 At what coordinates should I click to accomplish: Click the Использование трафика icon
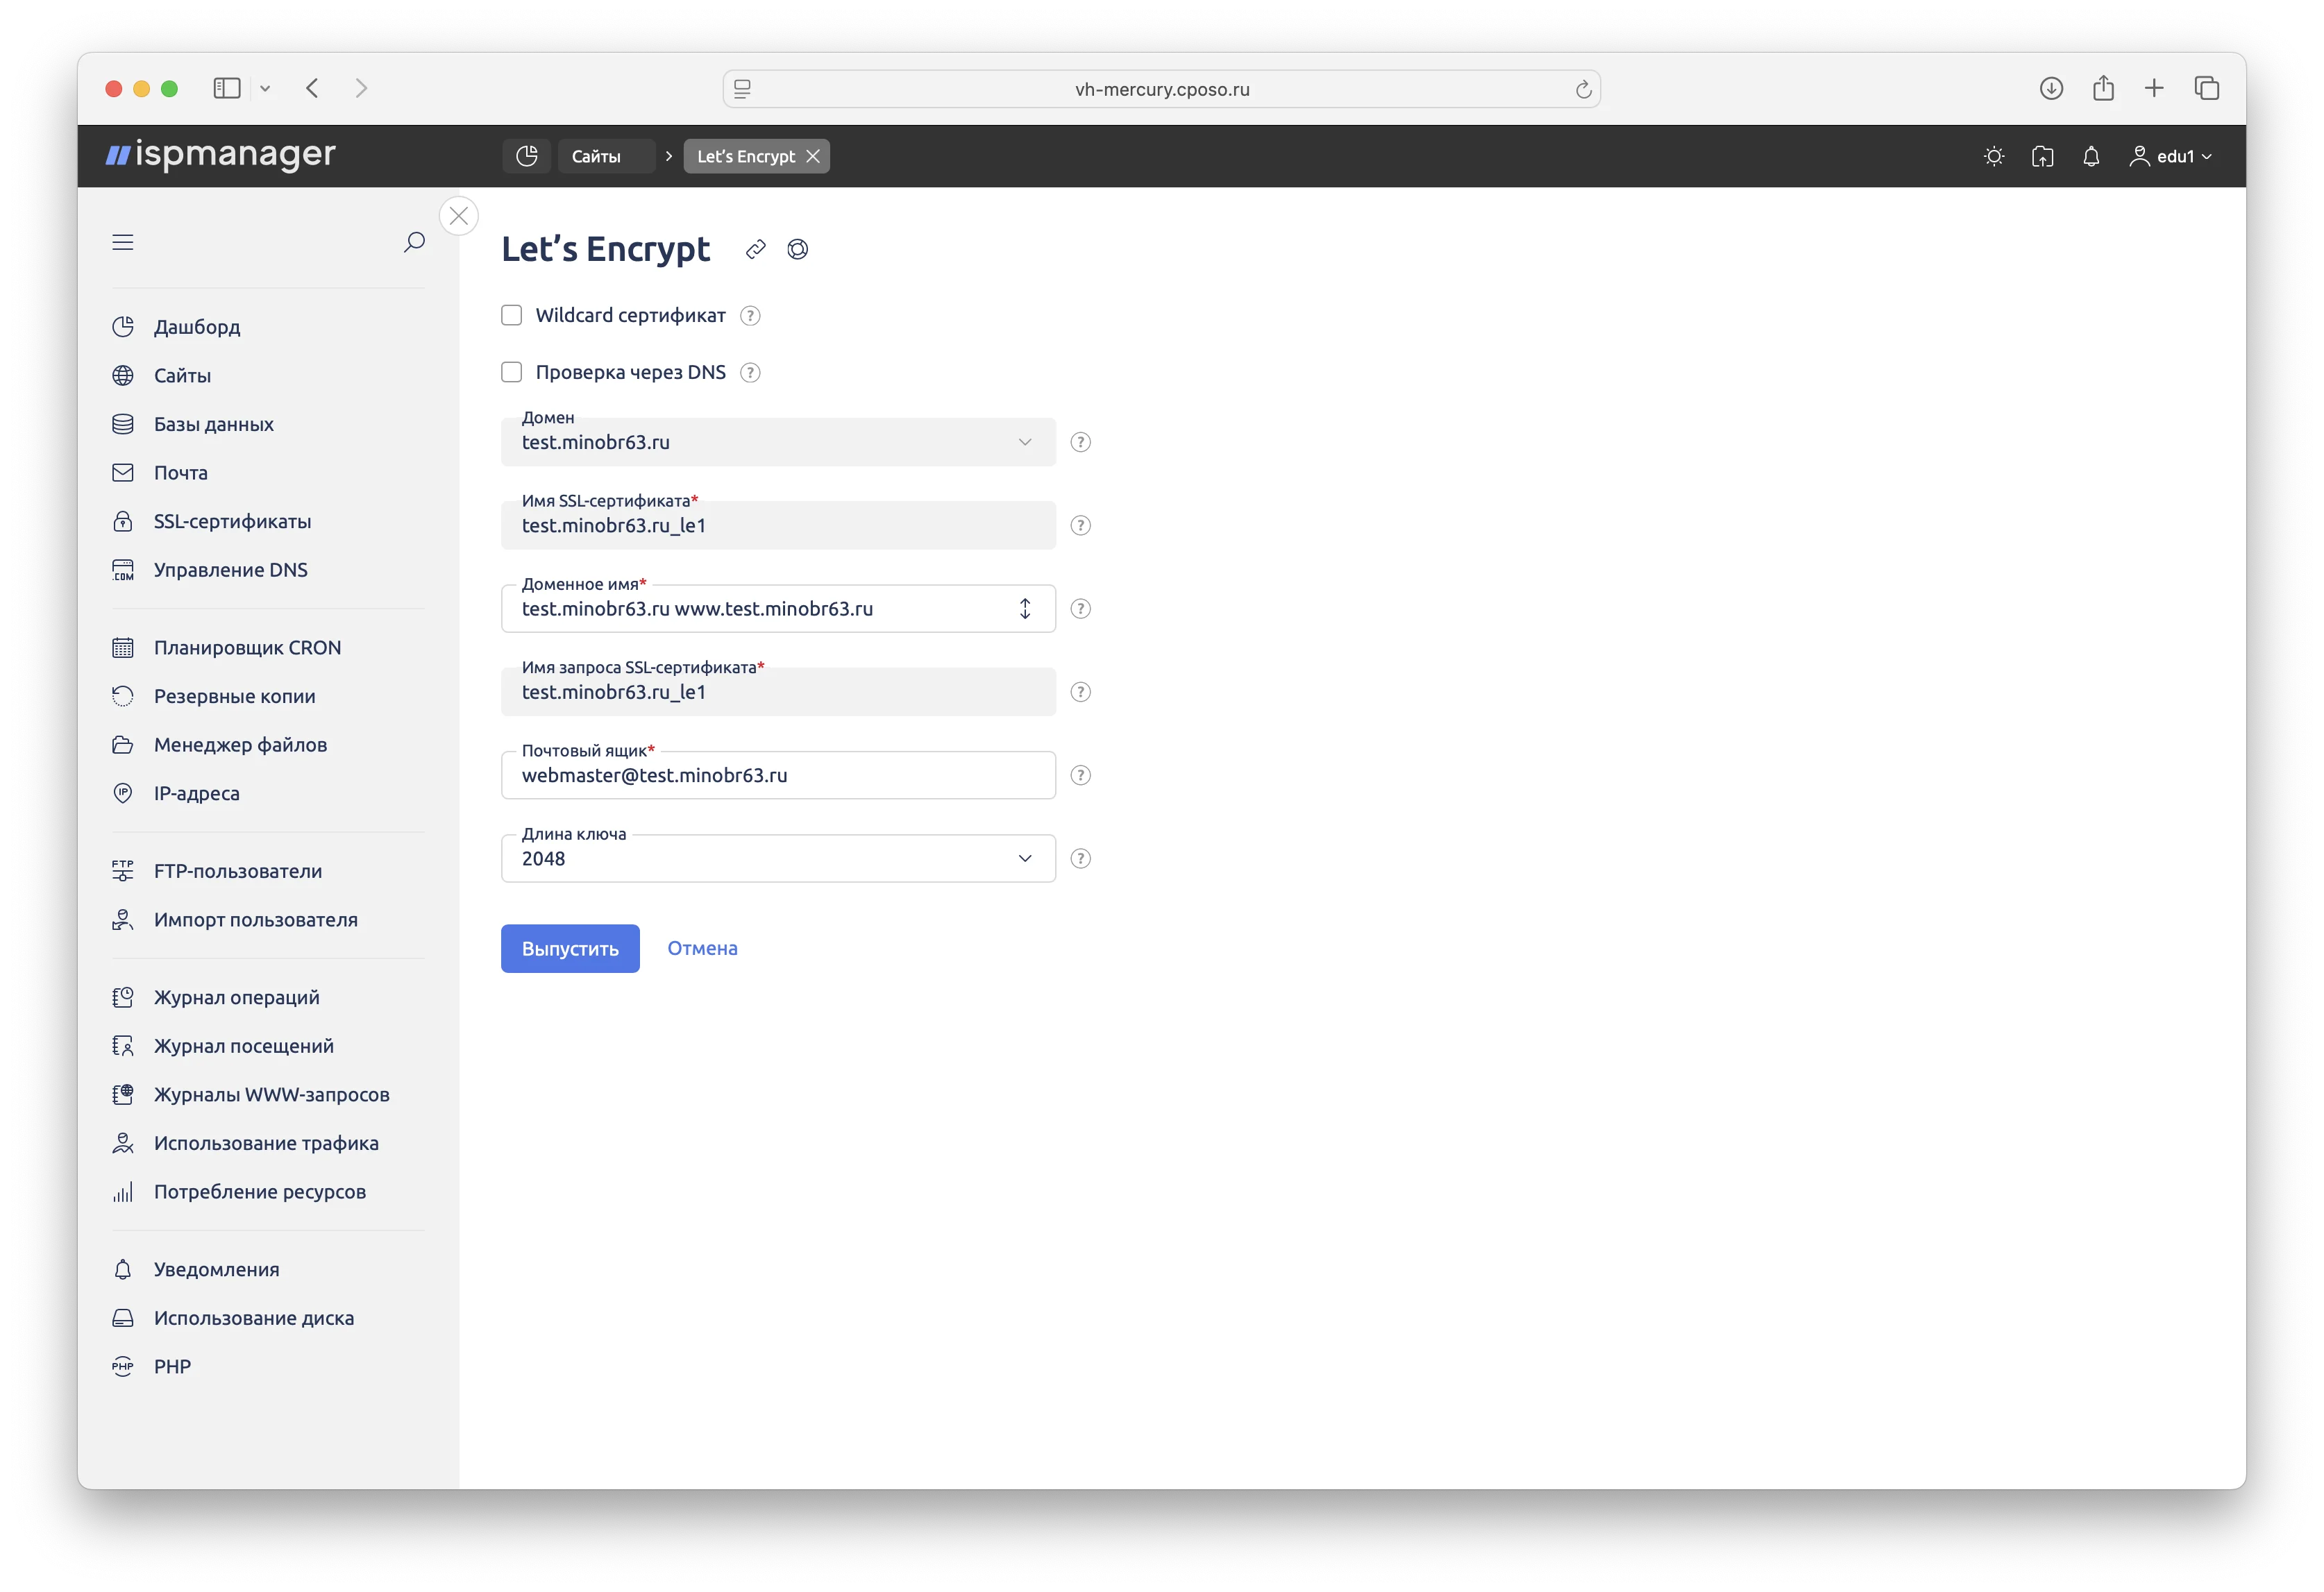click(x=123, y=1143)
